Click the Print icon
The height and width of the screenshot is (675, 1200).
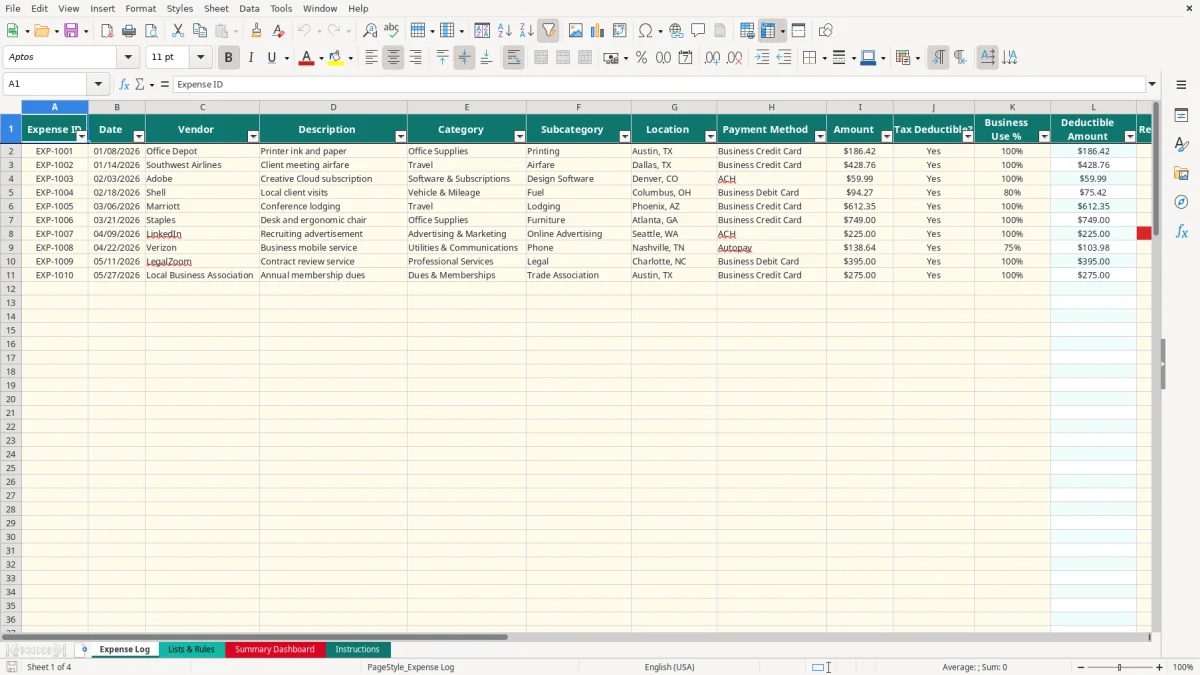click(x=129, y=31)
